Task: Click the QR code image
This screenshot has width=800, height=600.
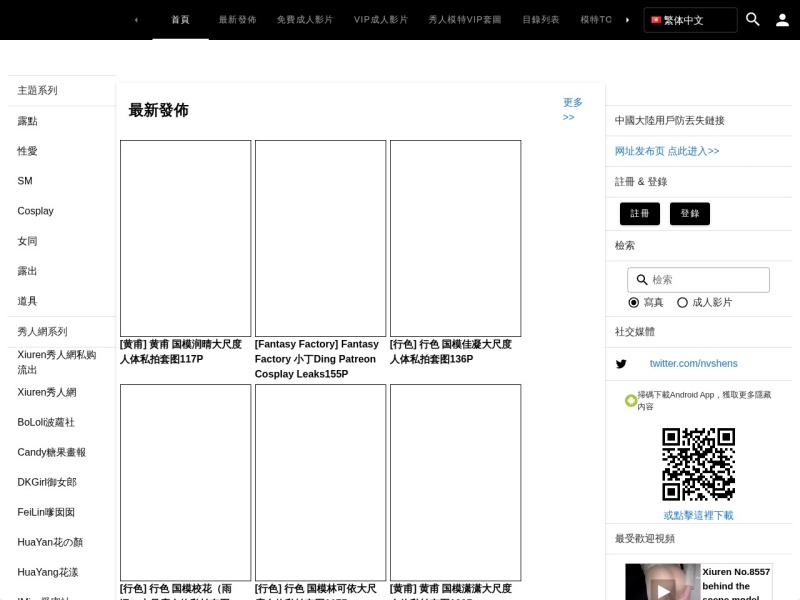Action: [698, 464]
